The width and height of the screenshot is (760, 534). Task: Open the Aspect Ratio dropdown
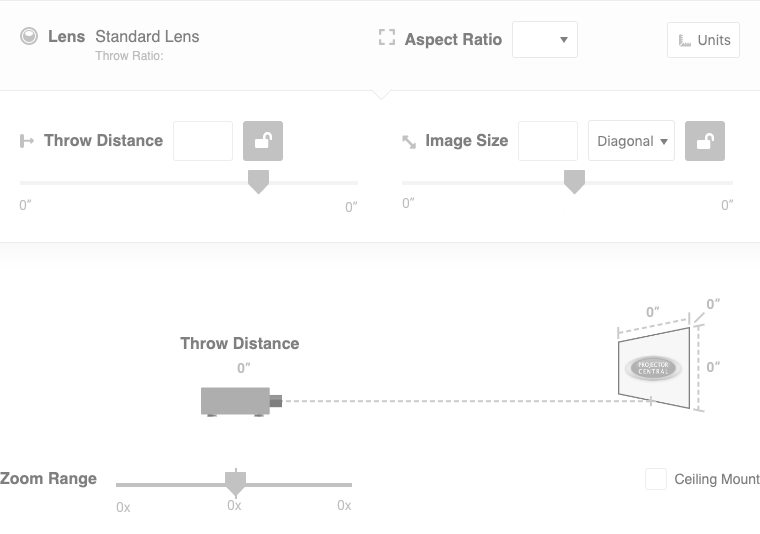pos(545,40)
